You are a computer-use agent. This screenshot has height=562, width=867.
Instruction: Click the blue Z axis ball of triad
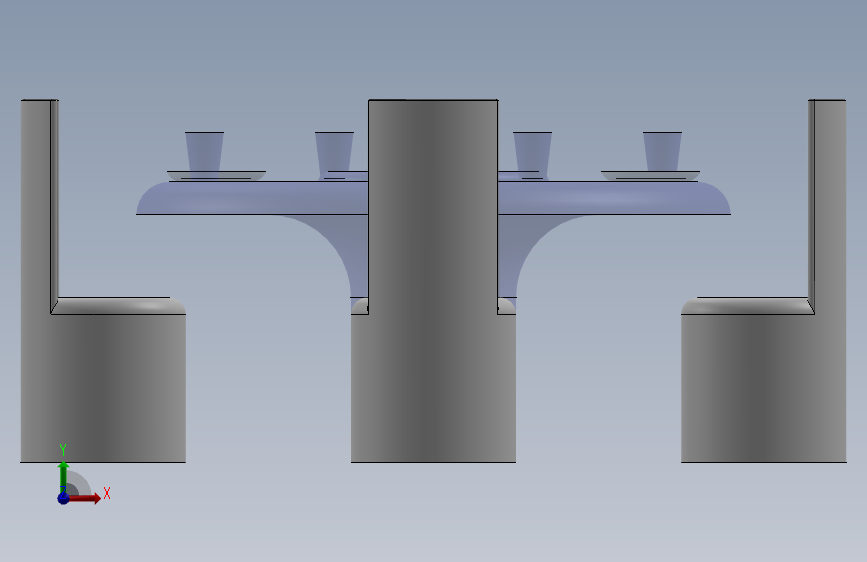[x=63, y=498]
